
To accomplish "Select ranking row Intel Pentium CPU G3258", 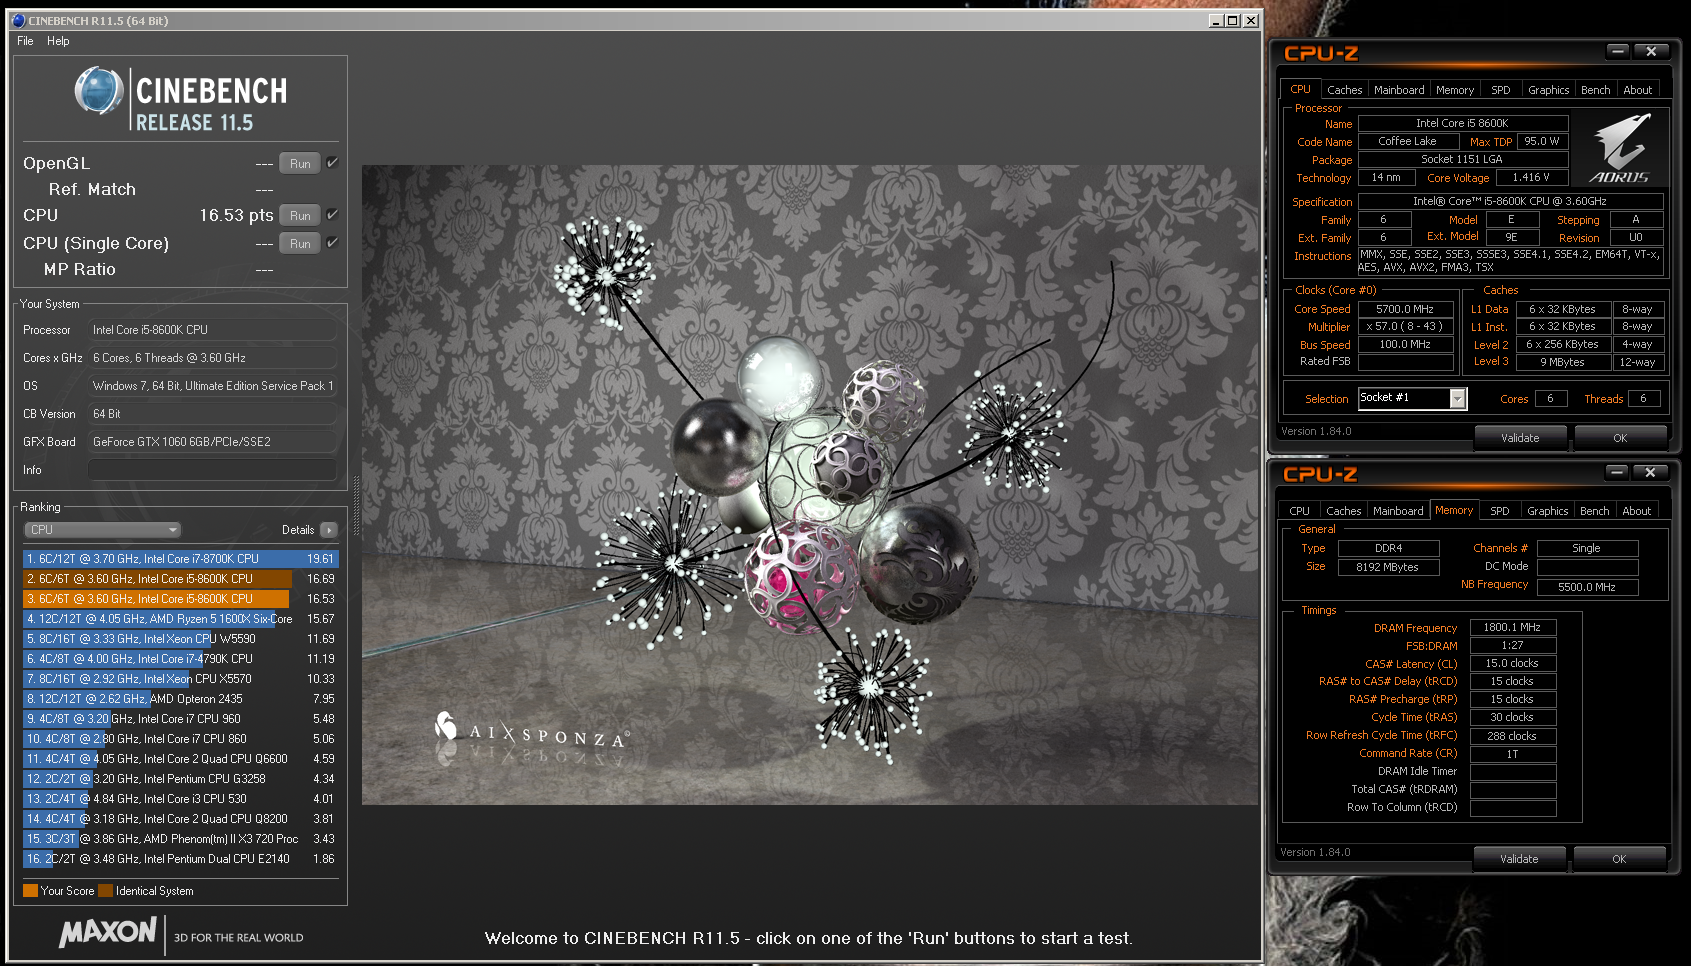I will (181, 779).
